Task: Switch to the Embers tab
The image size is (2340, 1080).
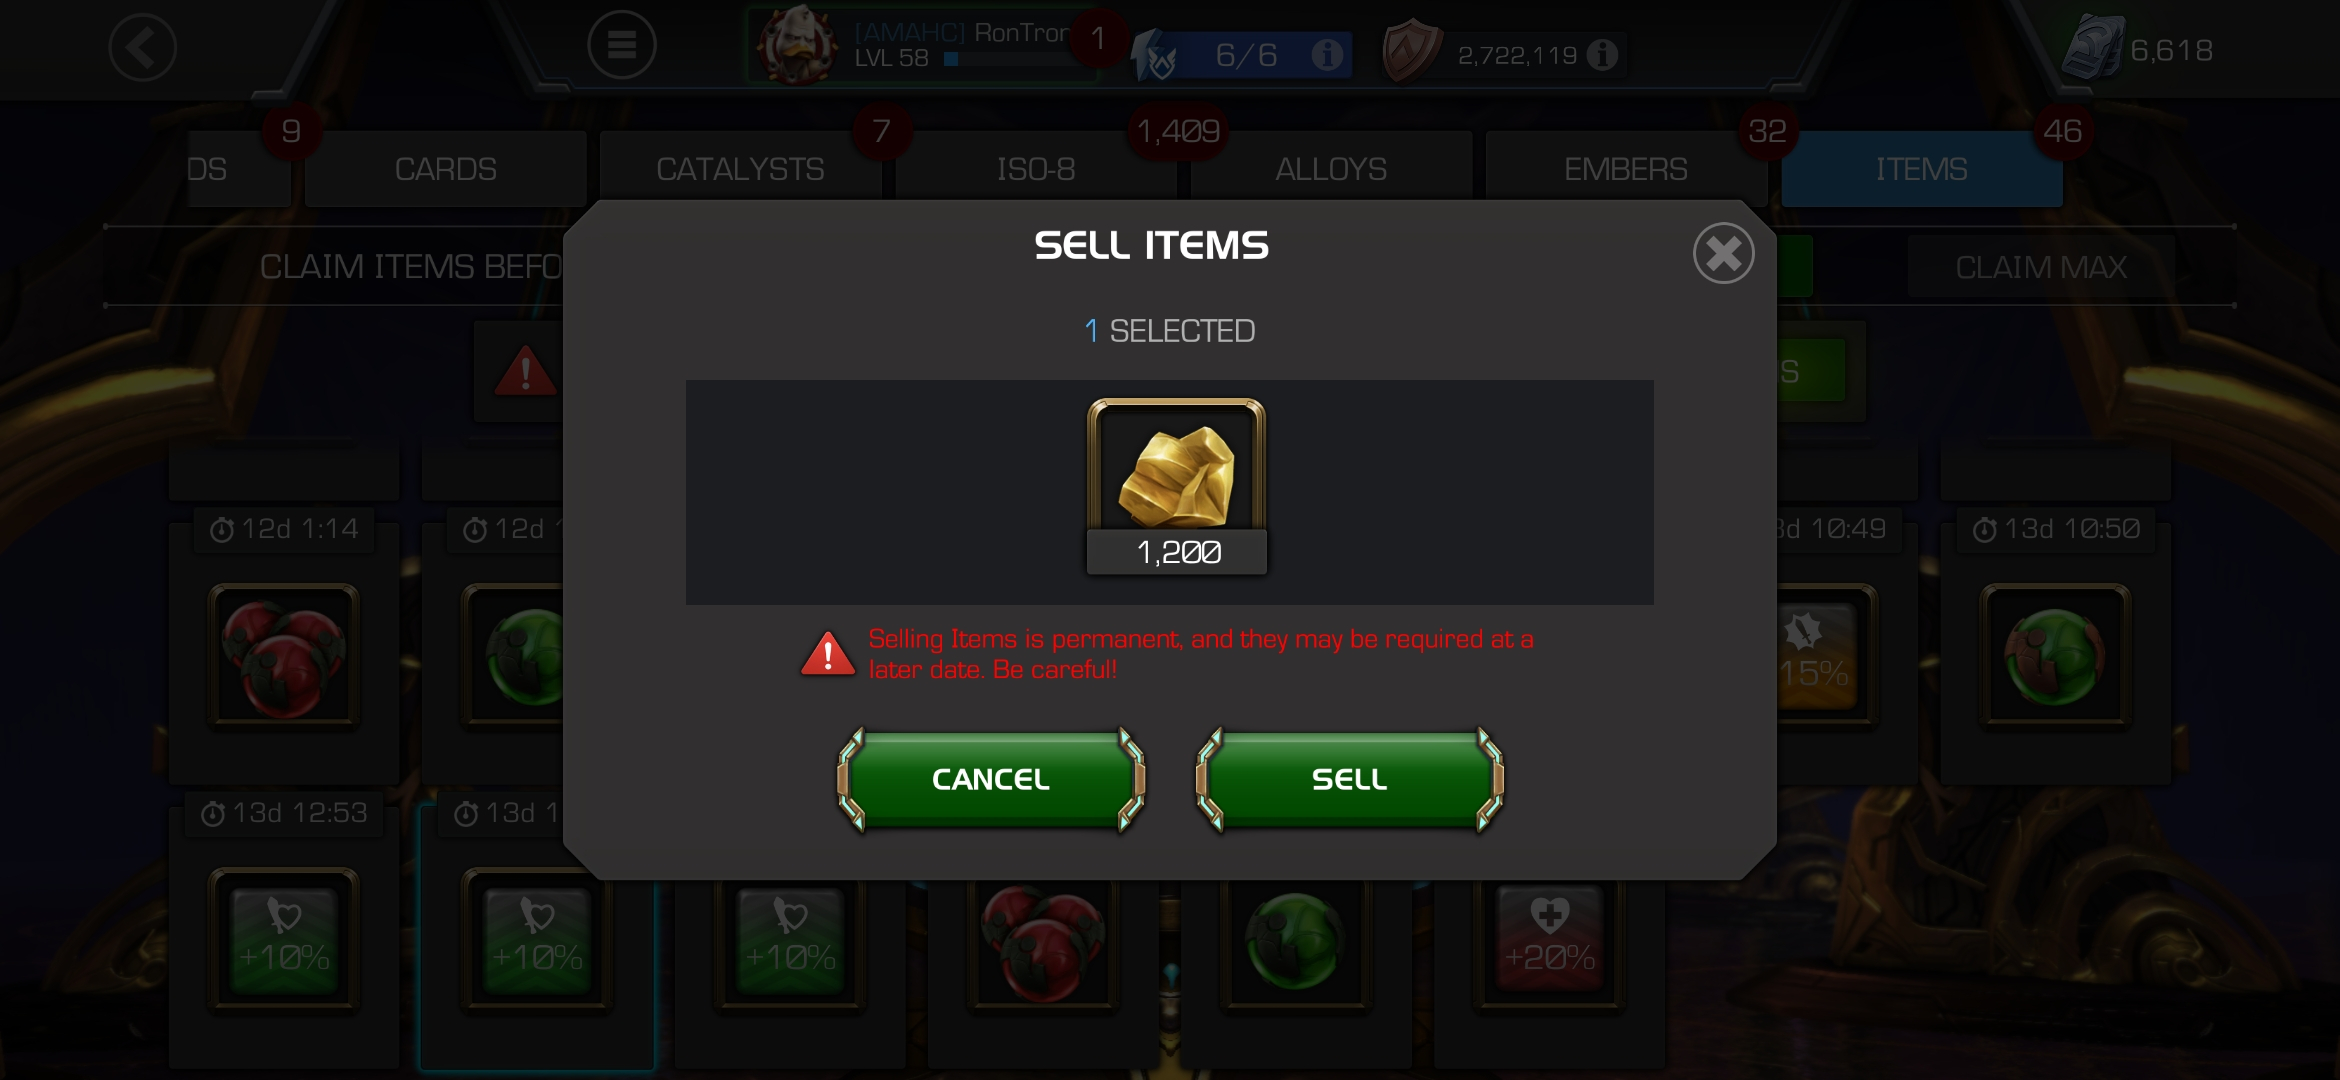Action: [1626, 169]
